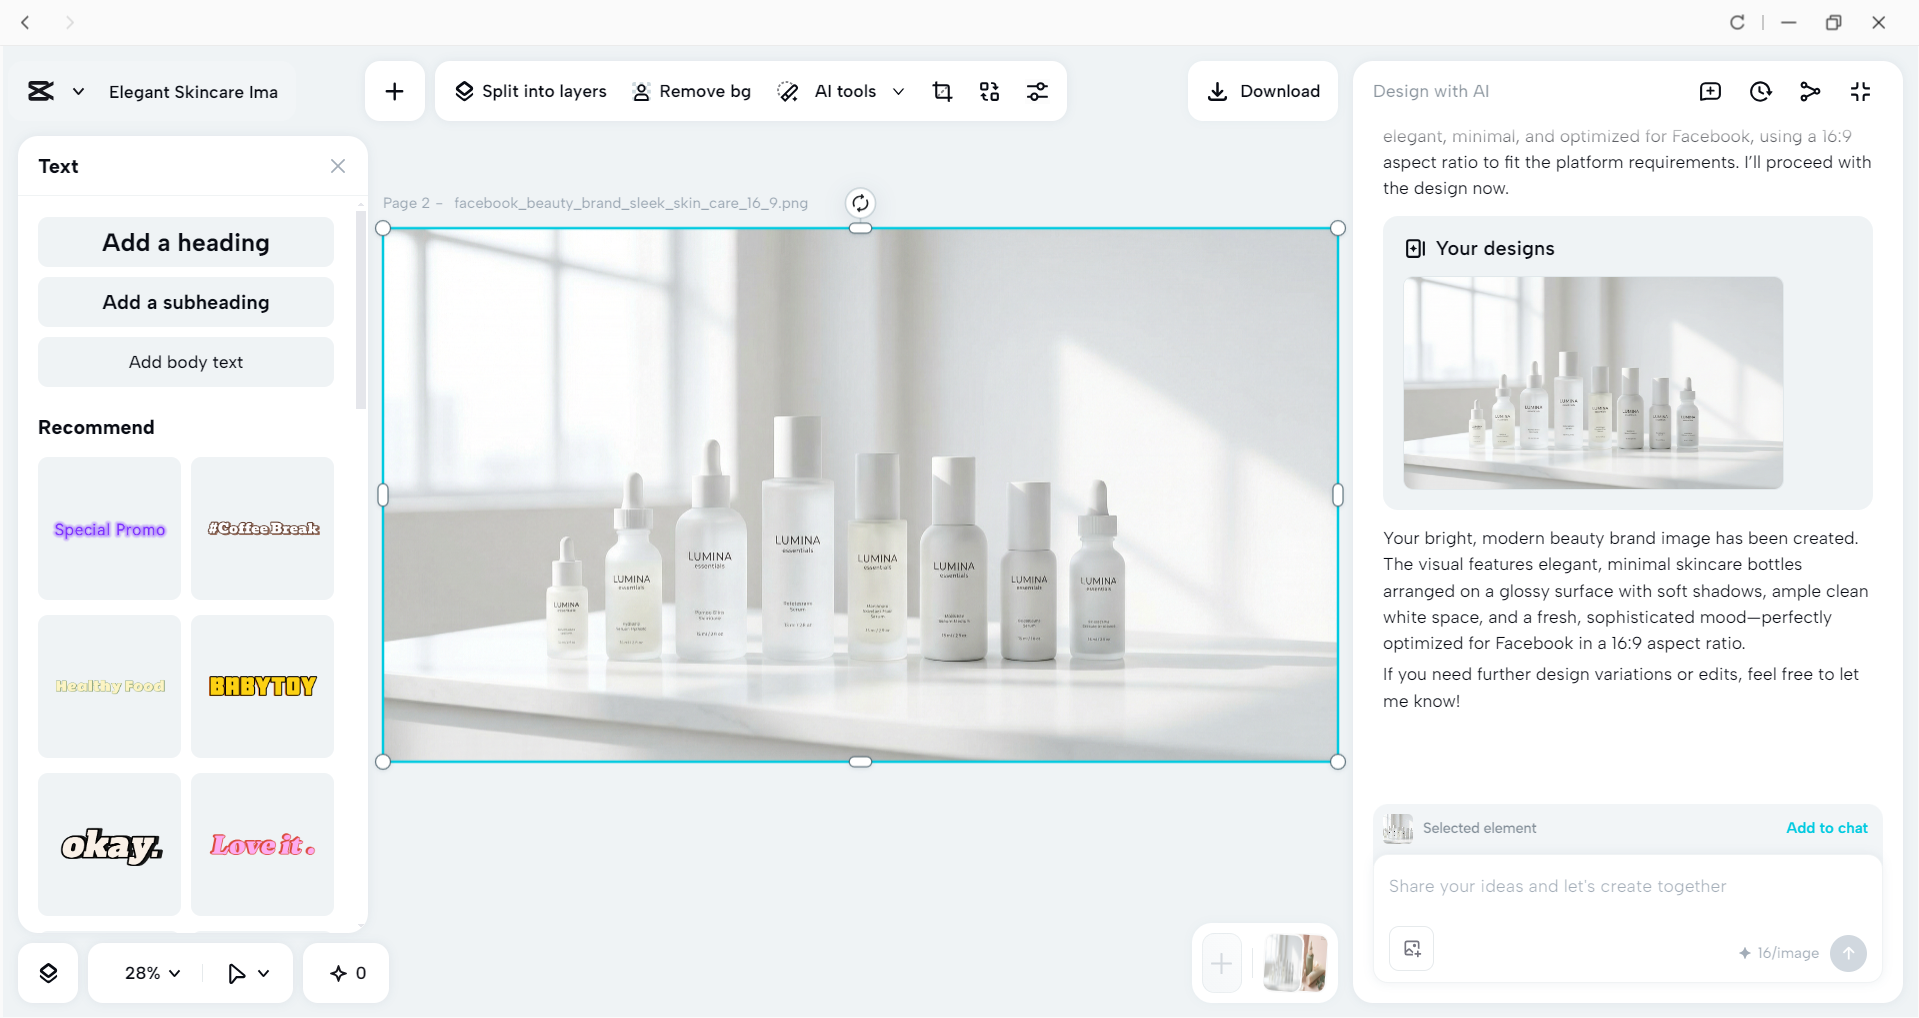Screen dimensions: 1919x1018
Task: Expand the pointer tool options chevron
Action: tap(264, 973)
